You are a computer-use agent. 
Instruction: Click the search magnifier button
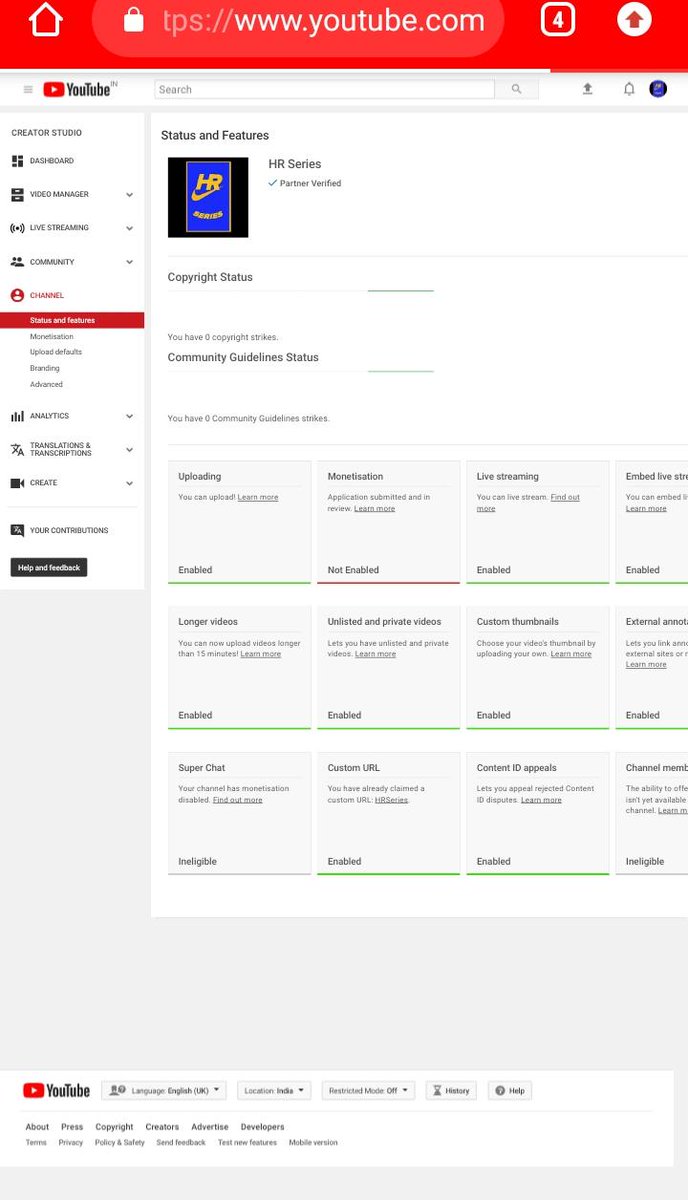pos(516,89)
